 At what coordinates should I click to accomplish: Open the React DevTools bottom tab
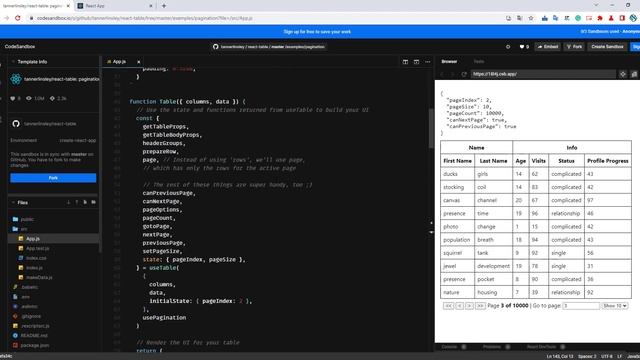[541, 347]
